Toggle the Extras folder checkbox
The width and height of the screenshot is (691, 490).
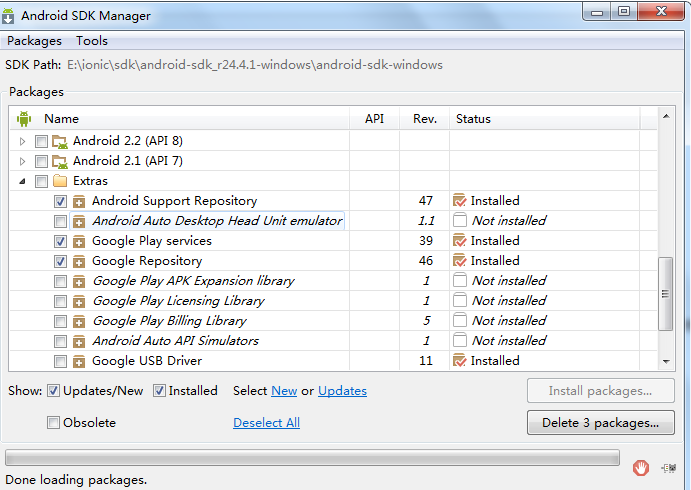pyautogui.click(x=41, y=181)
